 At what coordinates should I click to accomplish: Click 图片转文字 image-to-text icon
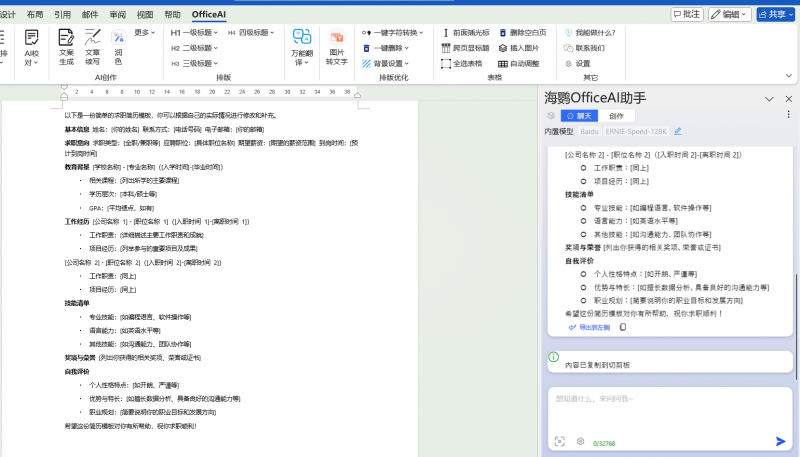point(336,47)
